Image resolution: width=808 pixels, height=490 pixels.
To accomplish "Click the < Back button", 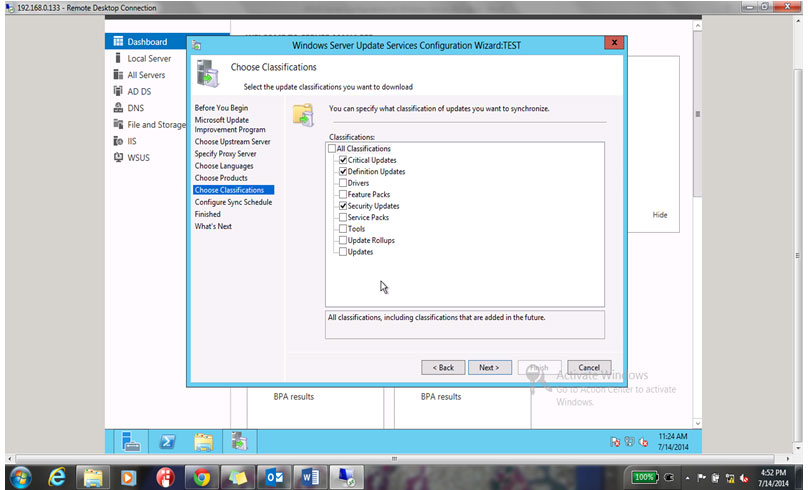I will [443, 367].
